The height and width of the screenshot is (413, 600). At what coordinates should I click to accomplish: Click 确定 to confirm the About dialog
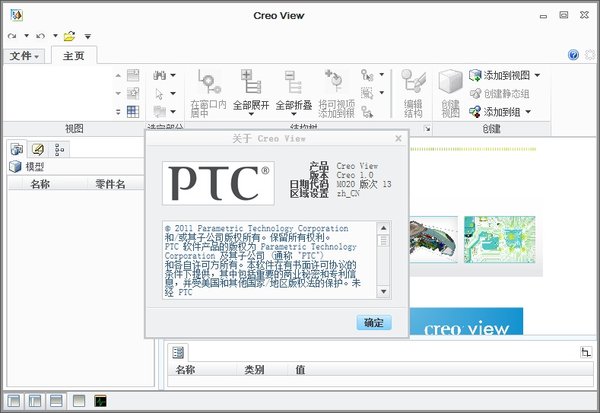click(374, 322)
